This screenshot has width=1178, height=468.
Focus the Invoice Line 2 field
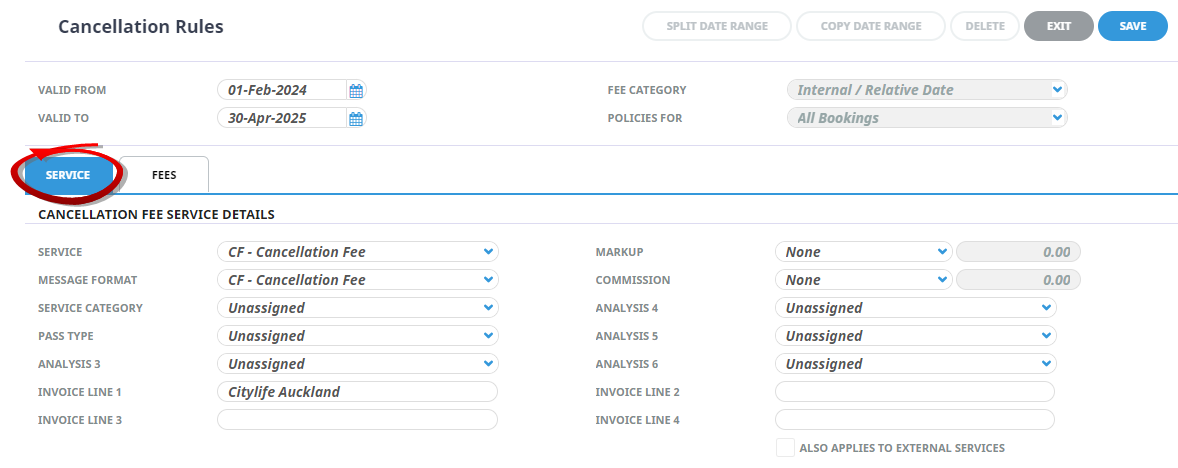(915, 392)
